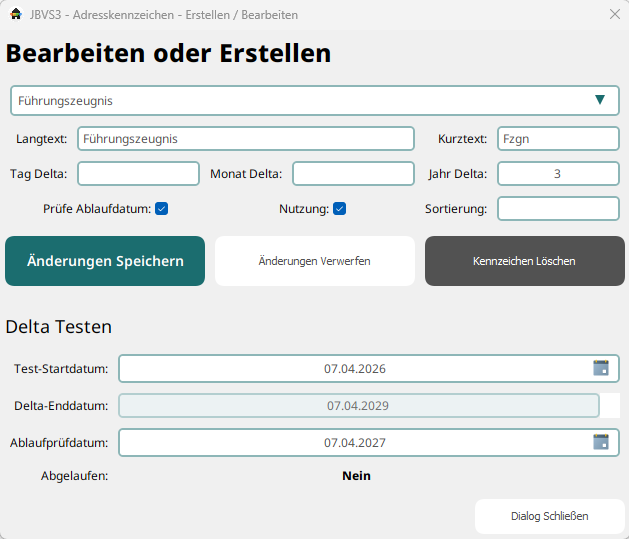Toggle the Prüfe Ablaufdatum checkbox

pos(161,209)
